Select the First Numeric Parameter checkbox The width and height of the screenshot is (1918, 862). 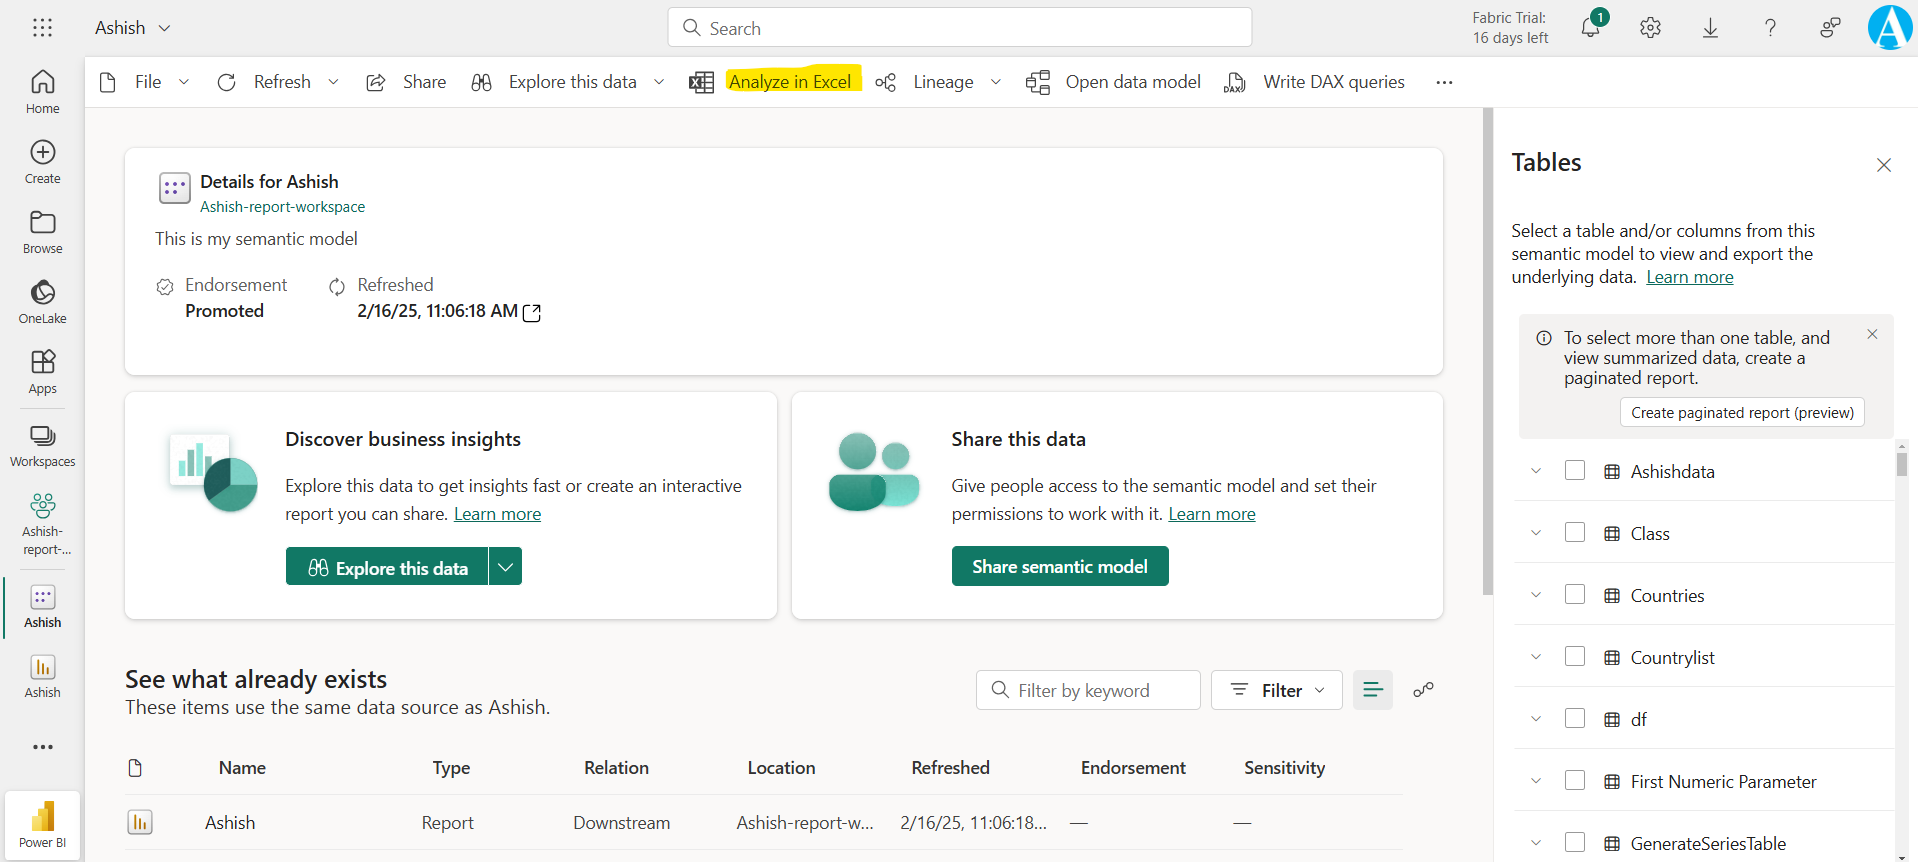pyautogui.click(x=1574, y=781)
